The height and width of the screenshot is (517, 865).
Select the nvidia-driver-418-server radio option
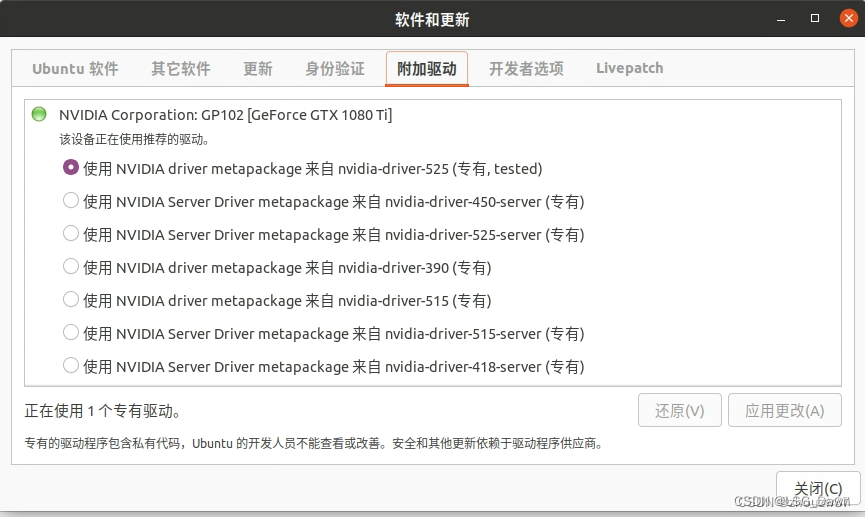(x=71, y=365)
